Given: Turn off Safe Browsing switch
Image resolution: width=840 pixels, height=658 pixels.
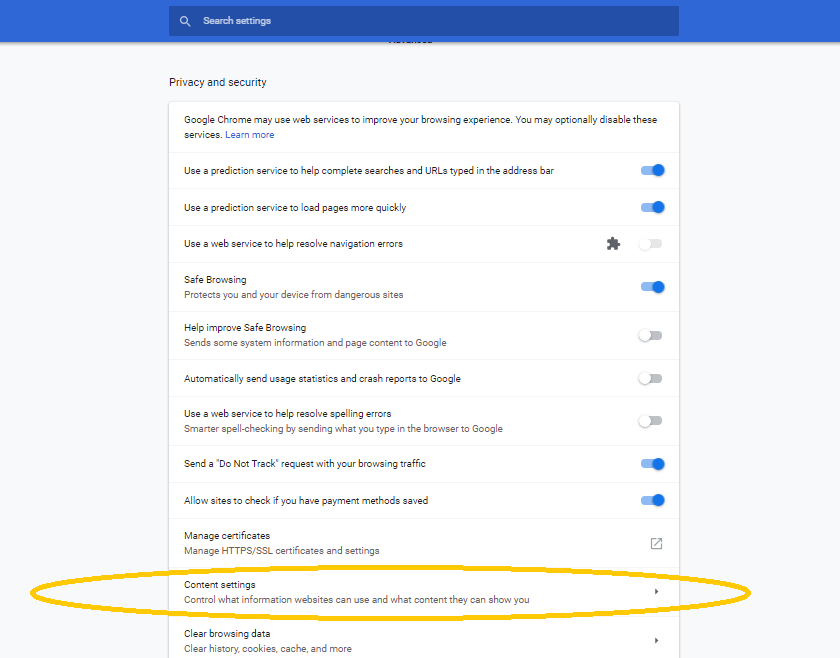Looking at the screenshot, I should [652, 287].
